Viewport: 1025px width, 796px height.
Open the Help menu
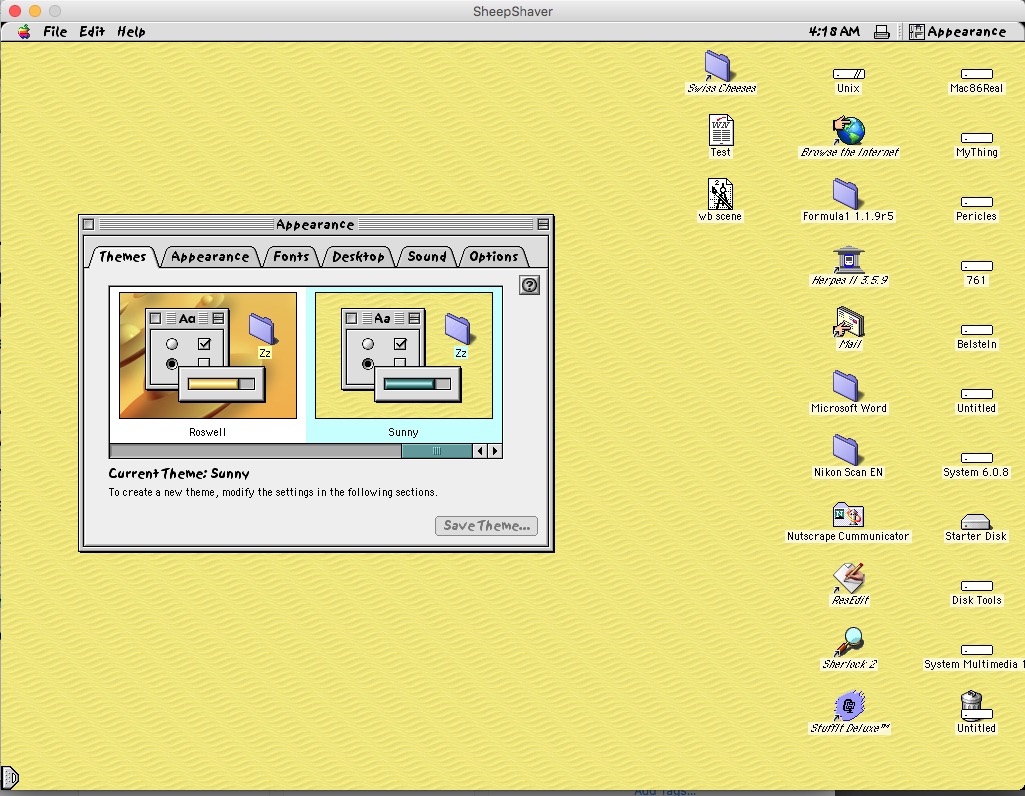(131, 31)
